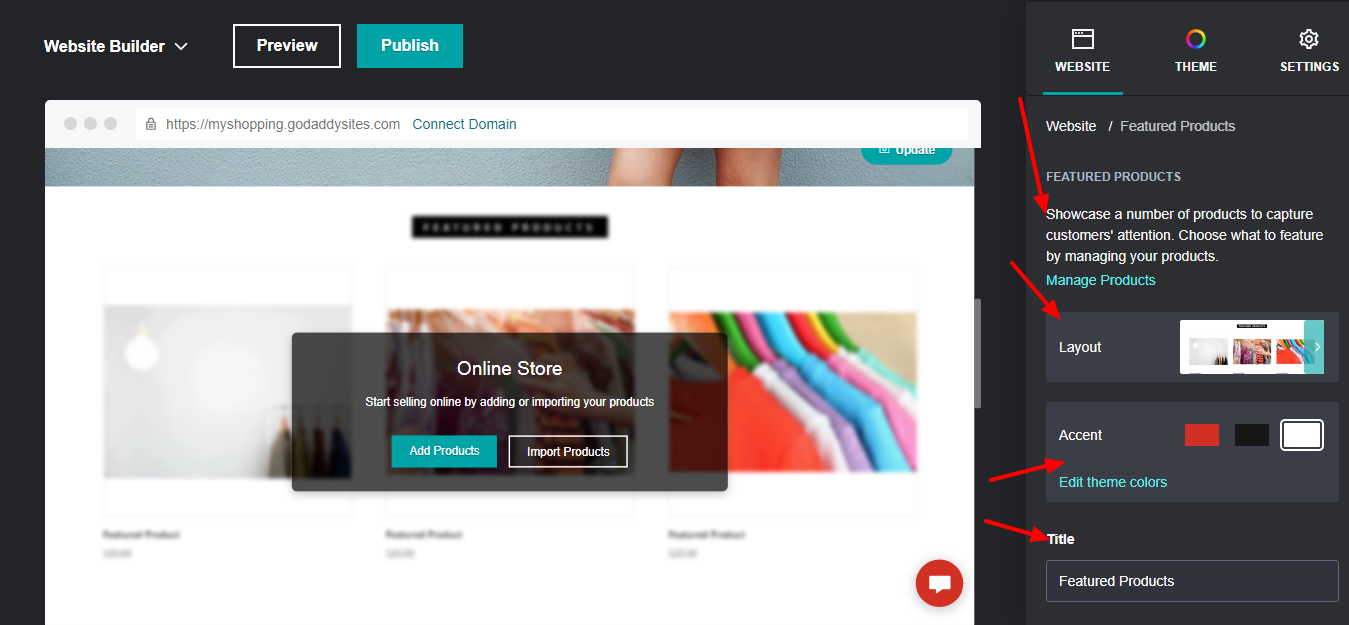This screenshot has height=625, width=1349.
Task: Open the Website tab icon
Action: coord(1082,39)
